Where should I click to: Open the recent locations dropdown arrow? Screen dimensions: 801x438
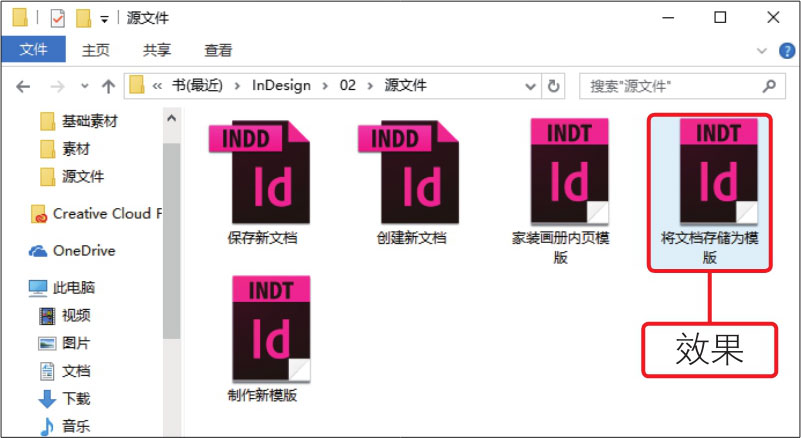click(x=84, y=86)
